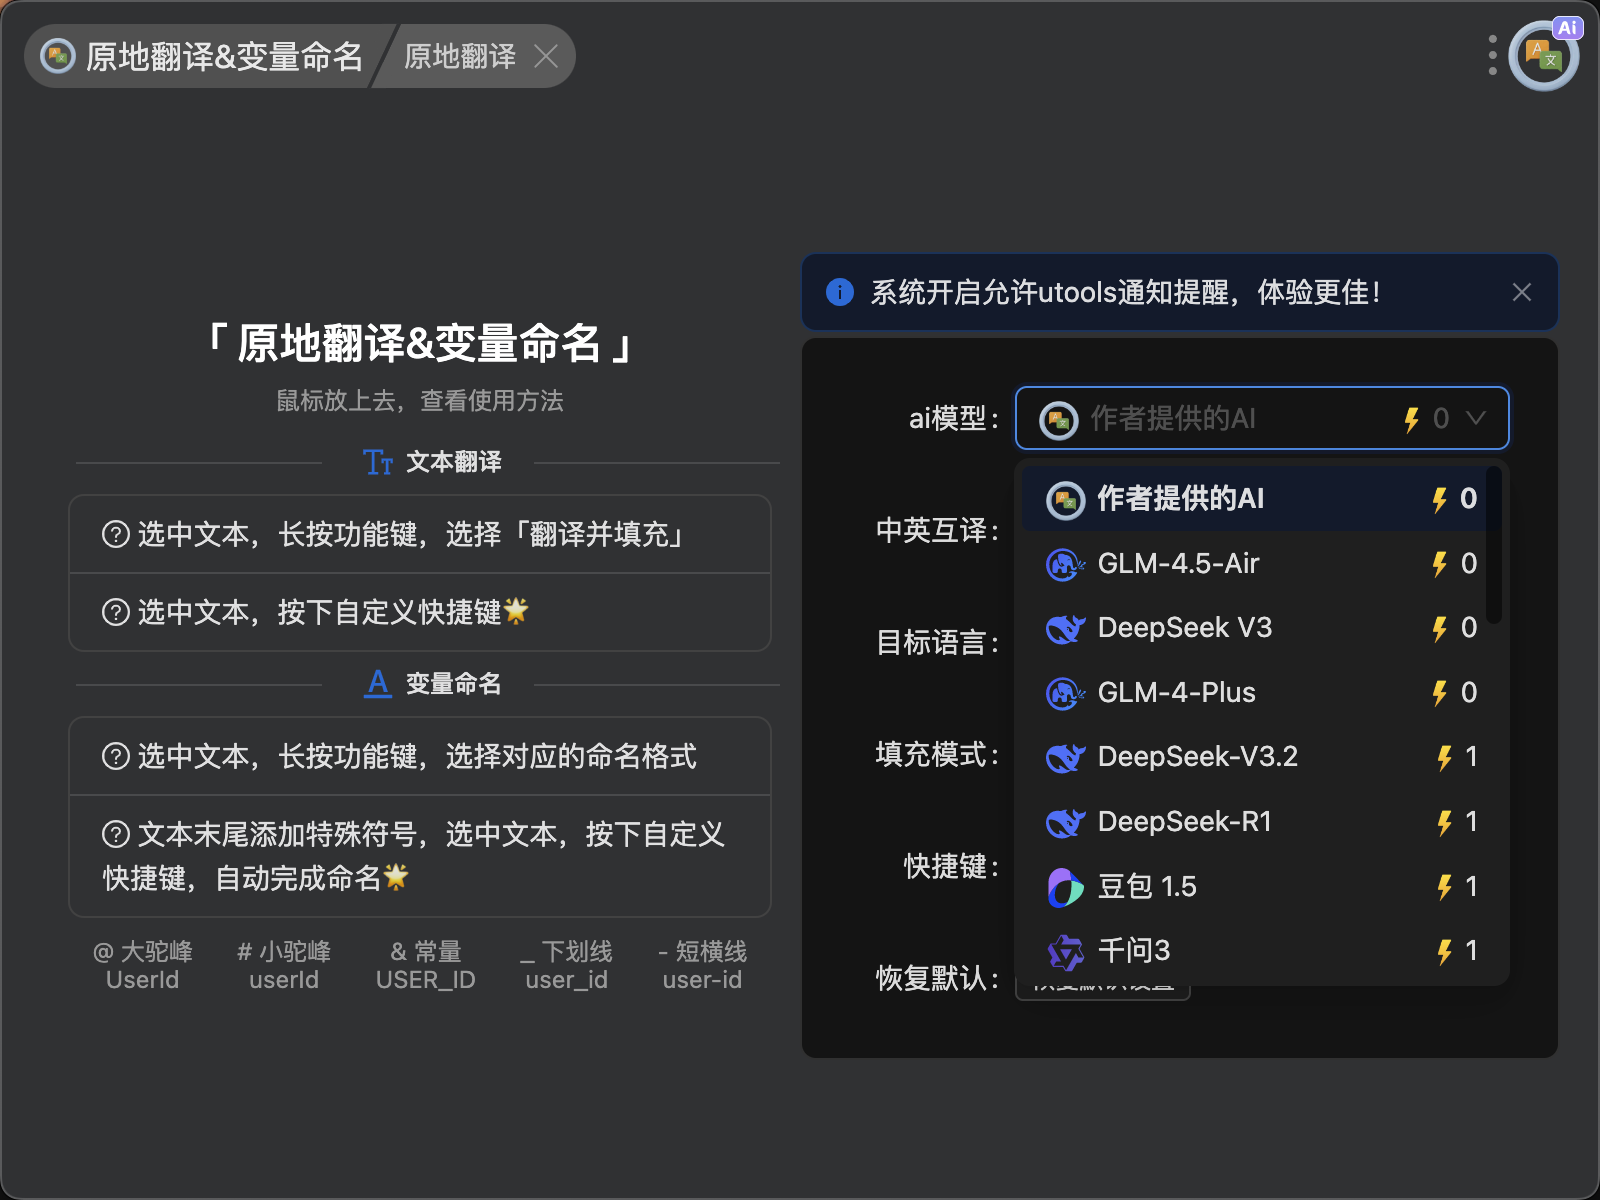This screenshot has width=1600, height=1200.
Task: Click the help icon beside 按下自定义快捷键 instruction
Action: point(116,612)
